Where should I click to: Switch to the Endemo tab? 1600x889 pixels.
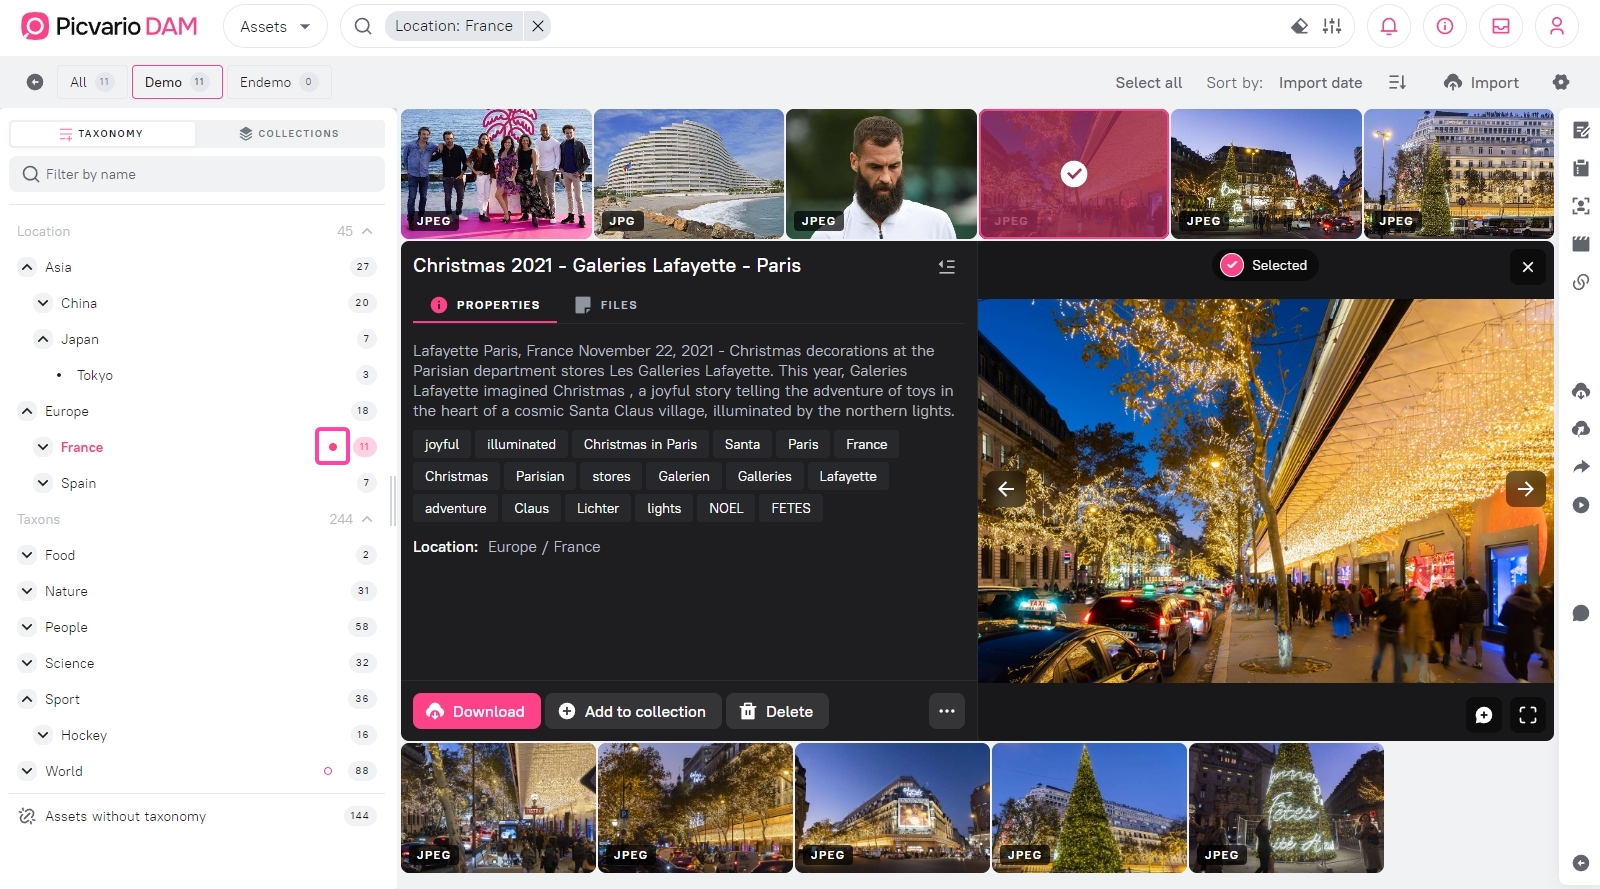278,82
